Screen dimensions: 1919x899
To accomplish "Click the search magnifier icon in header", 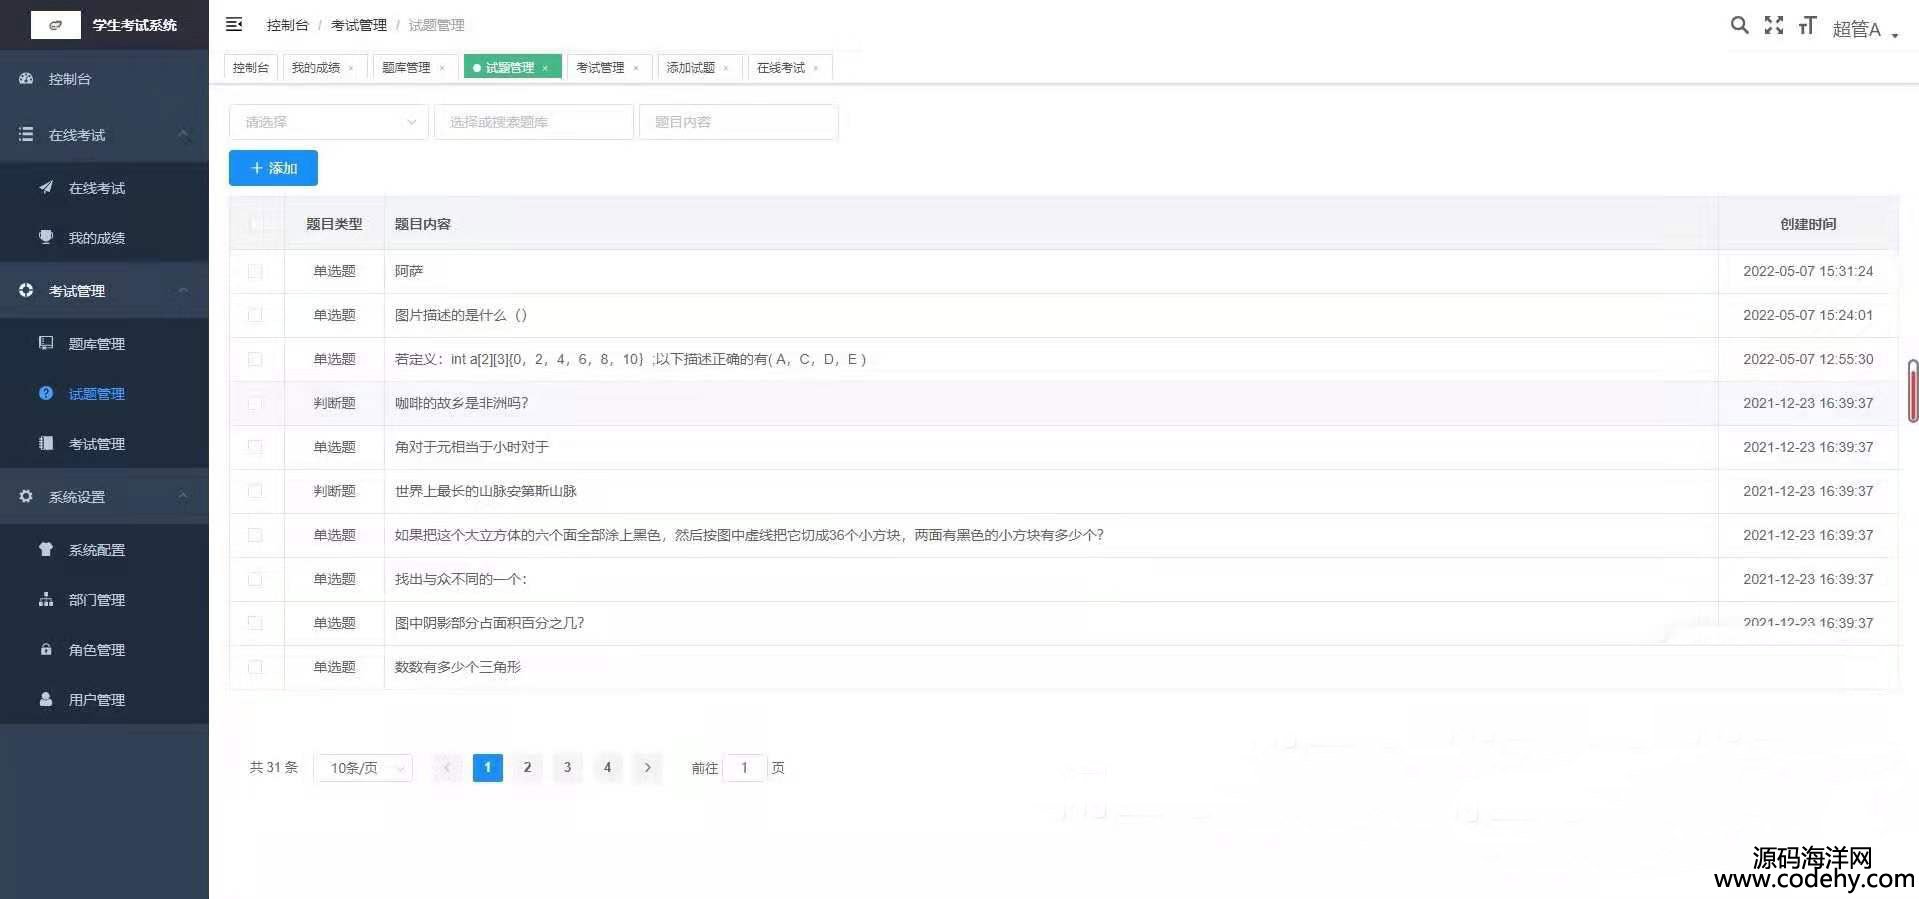I will click(1739, 26).
